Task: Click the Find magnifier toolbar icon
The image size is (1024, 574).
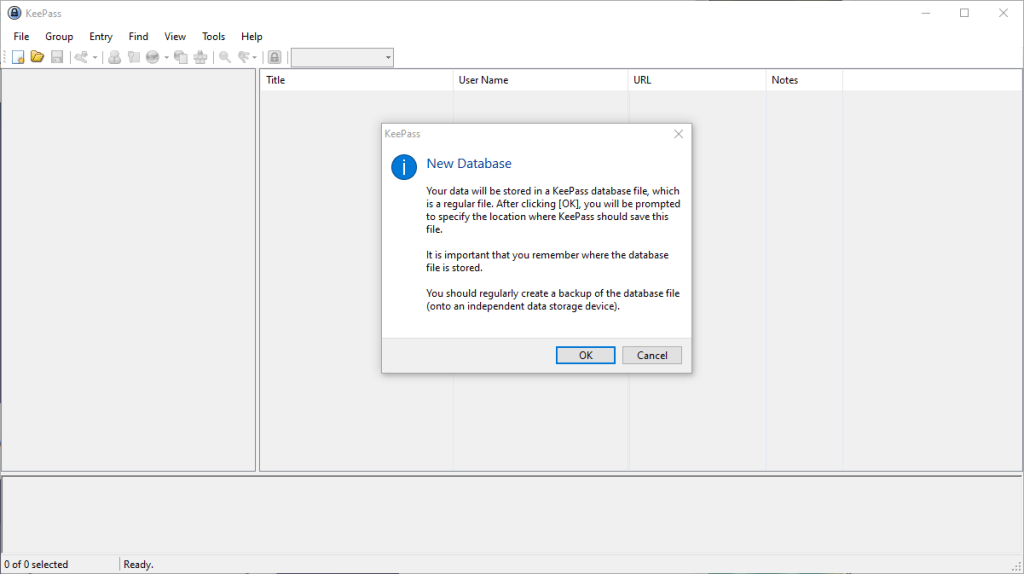Action: coord(225,57)
